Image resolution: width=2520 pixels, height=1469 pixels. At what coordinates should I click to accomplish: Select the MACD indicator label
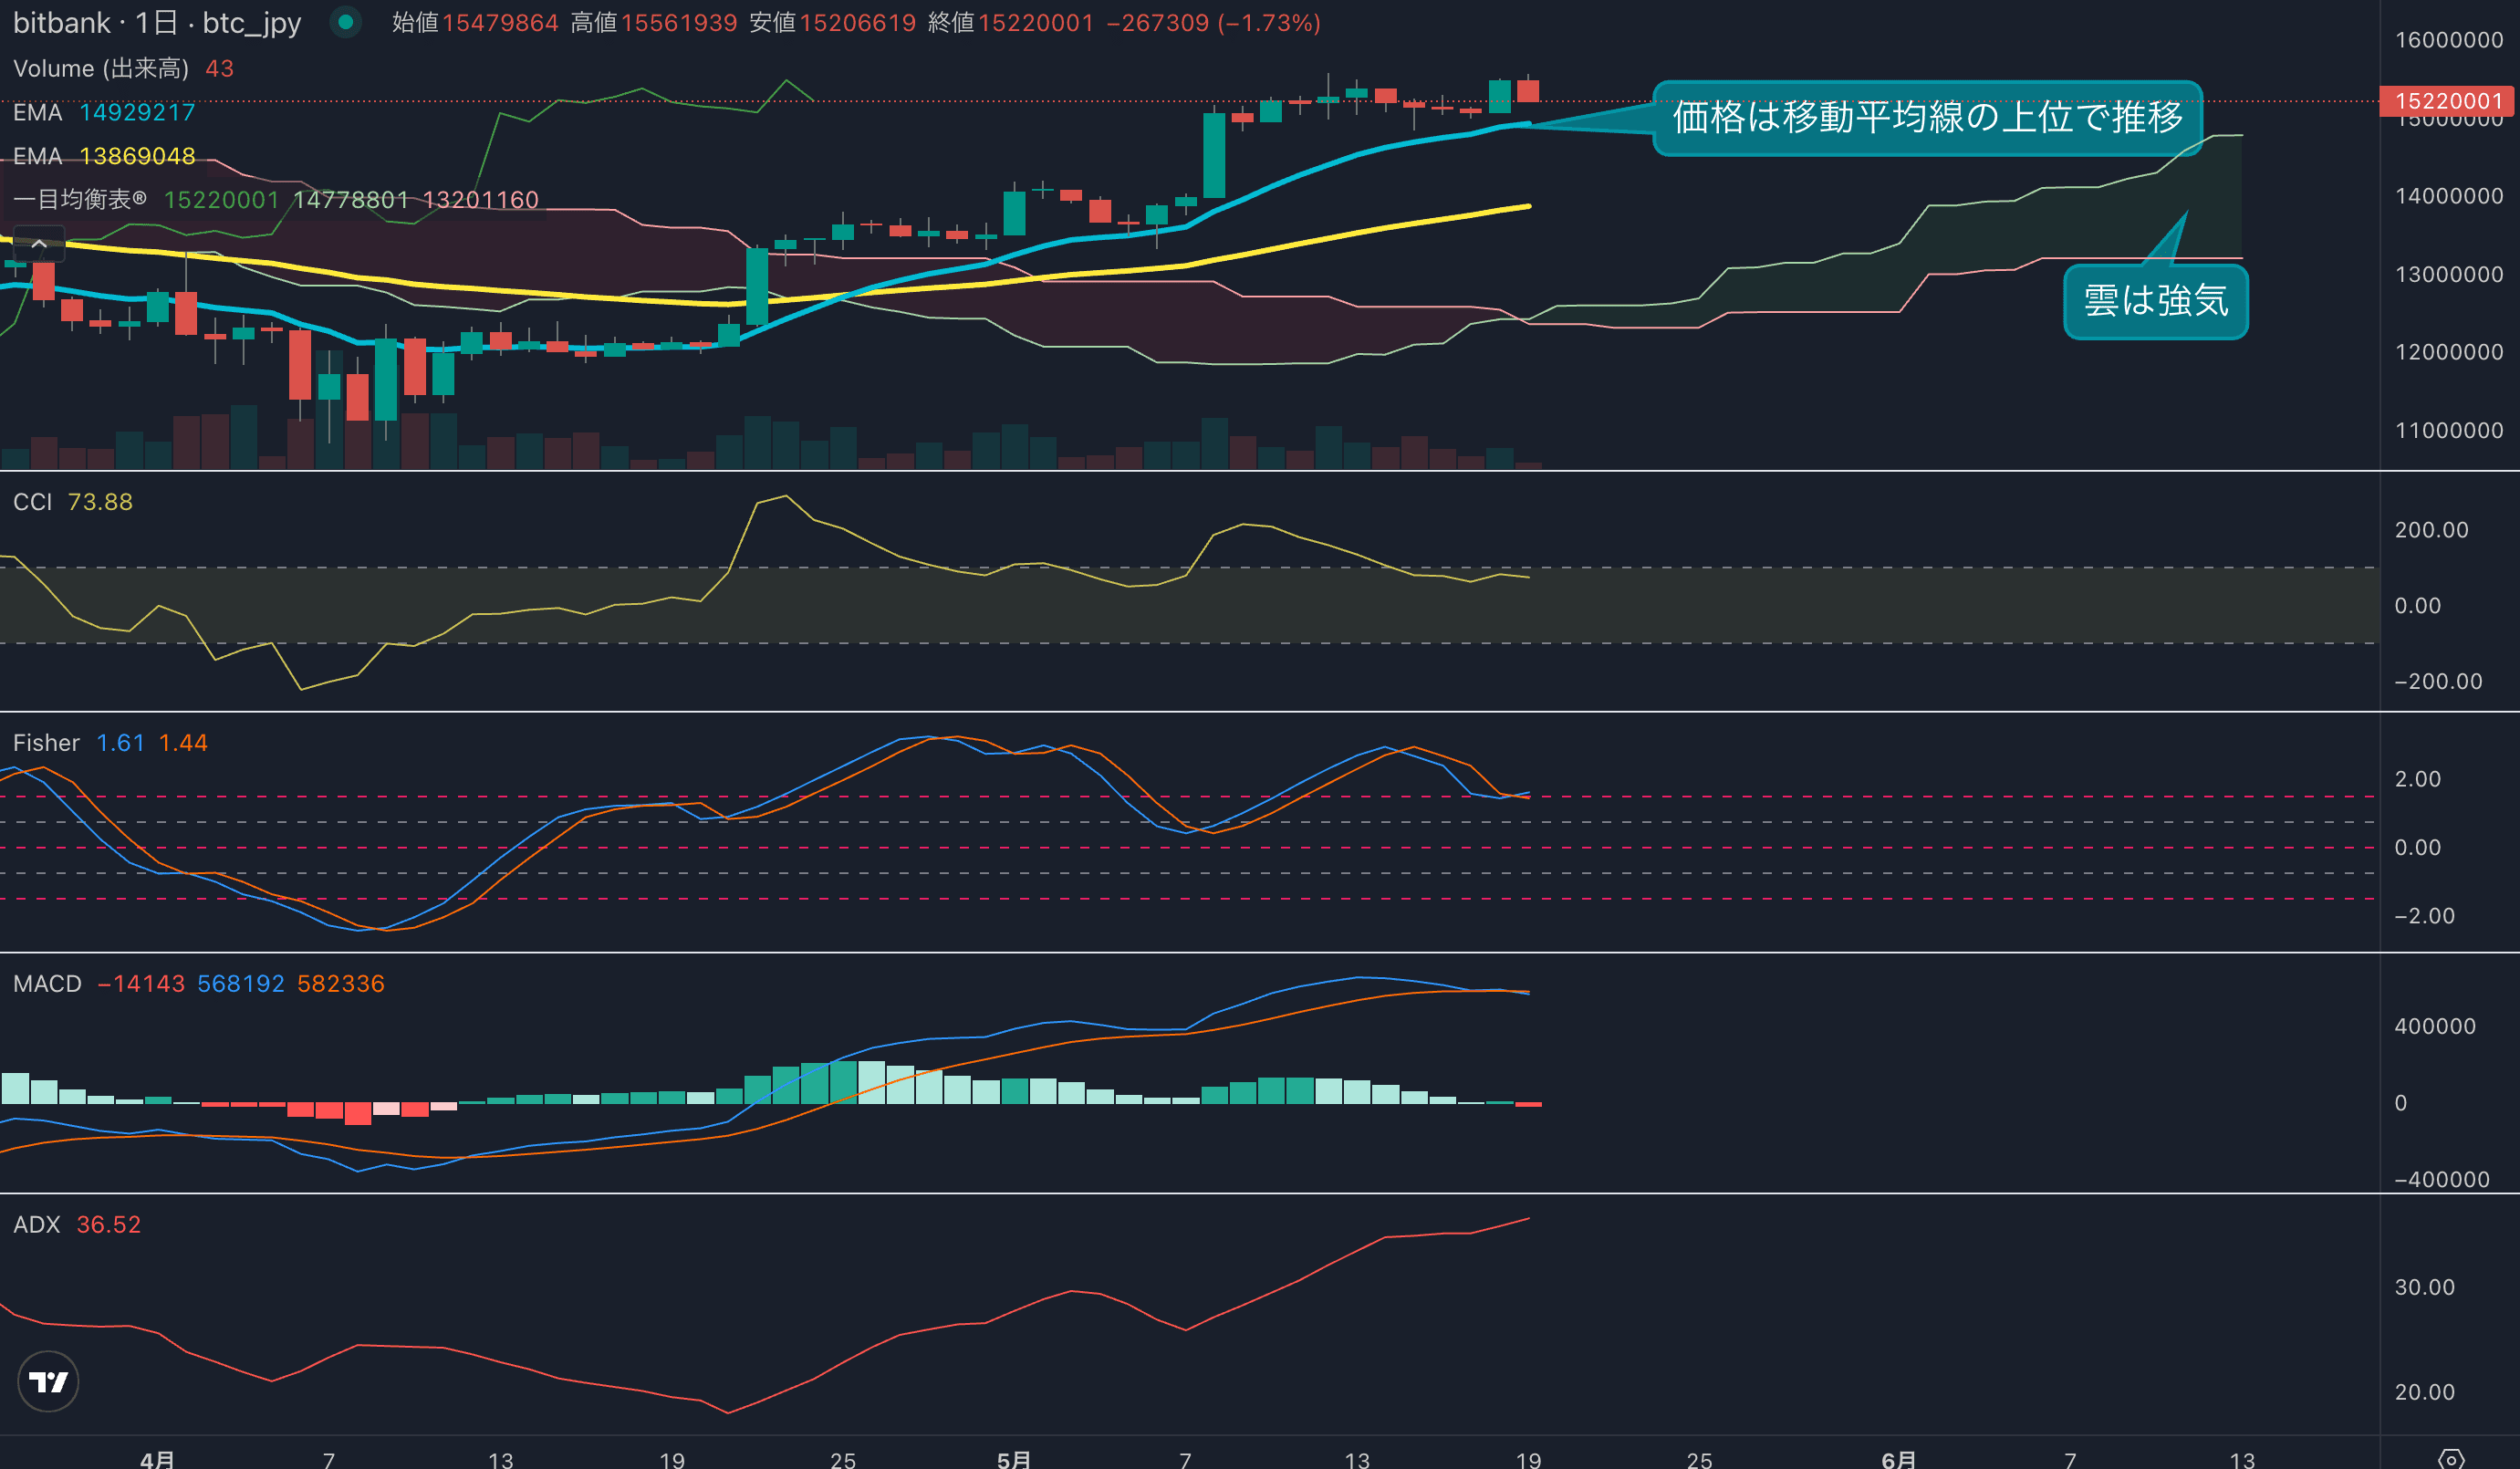[x=47, y=984]
